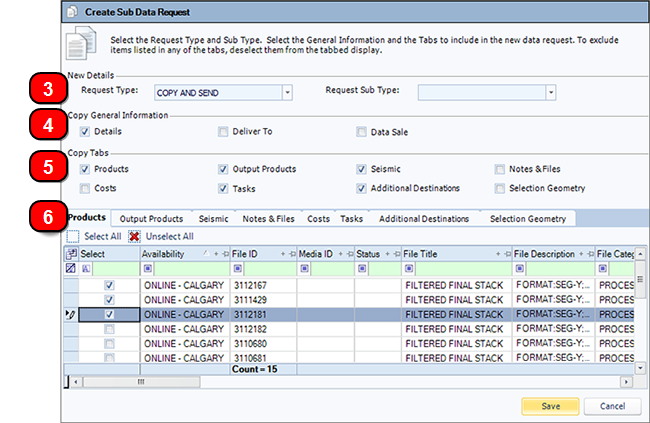Viewport: 650px width, 423px height.
Task: Click the File Title filter input field
Action: point(463,269)
